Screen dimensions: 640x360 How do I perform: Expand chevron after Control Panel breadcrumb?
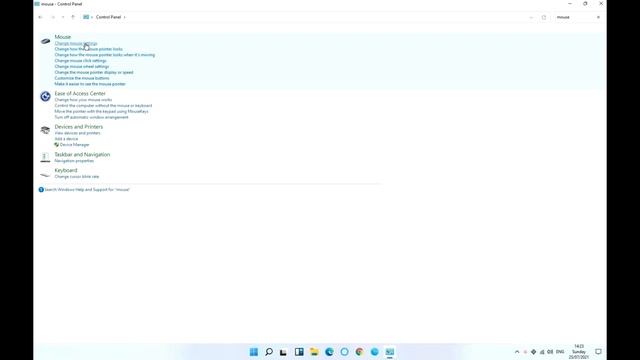coord(124,17)
